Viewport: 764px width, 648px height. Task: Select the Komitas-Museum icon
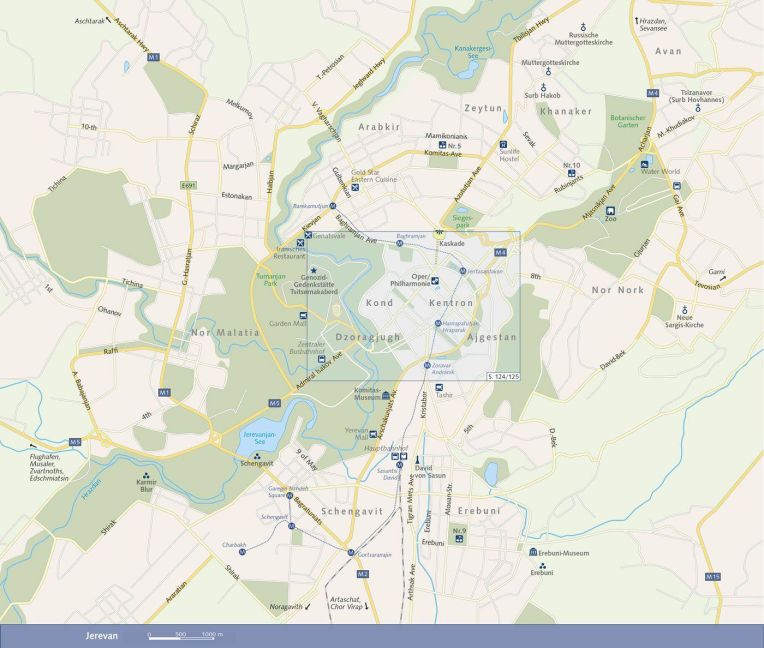click(386, 397)
